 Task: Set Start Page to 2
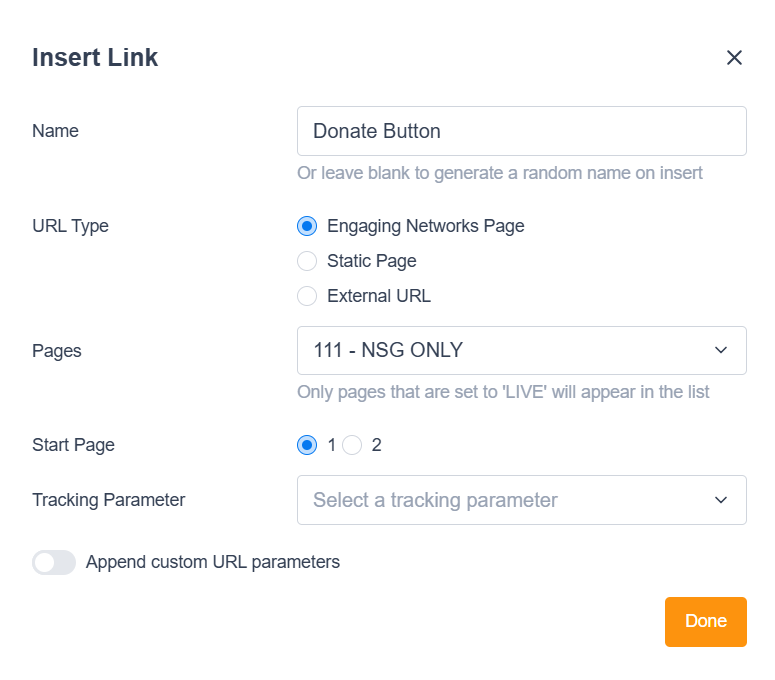(352, 445)
